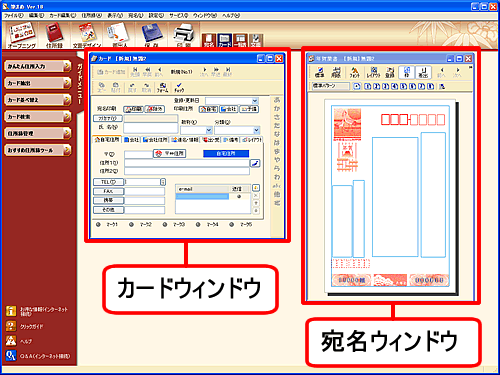The image size is (500, 375).
Task: Expand カード並べ替え guide menu item
Action: 38,100
